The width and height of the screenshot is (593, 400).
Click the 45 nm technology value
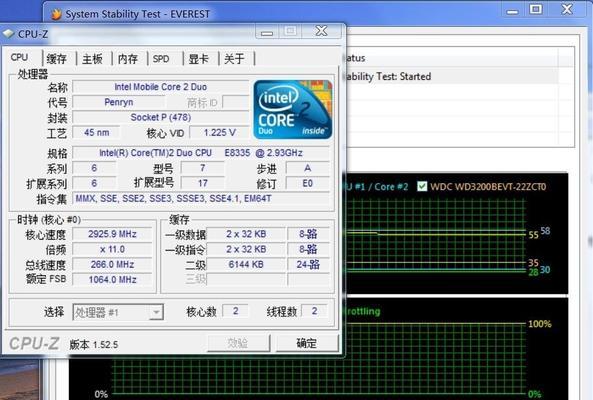pyautogui.click(x=97, y=133)
